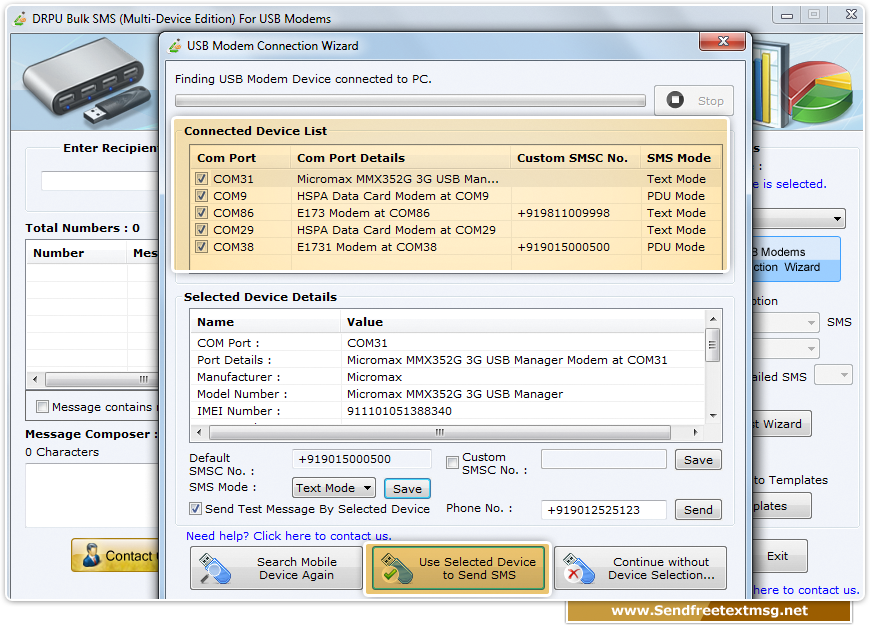Click the Phone No. input field
870x625 pixels.
pyautogui.click(x=603, y=510)
